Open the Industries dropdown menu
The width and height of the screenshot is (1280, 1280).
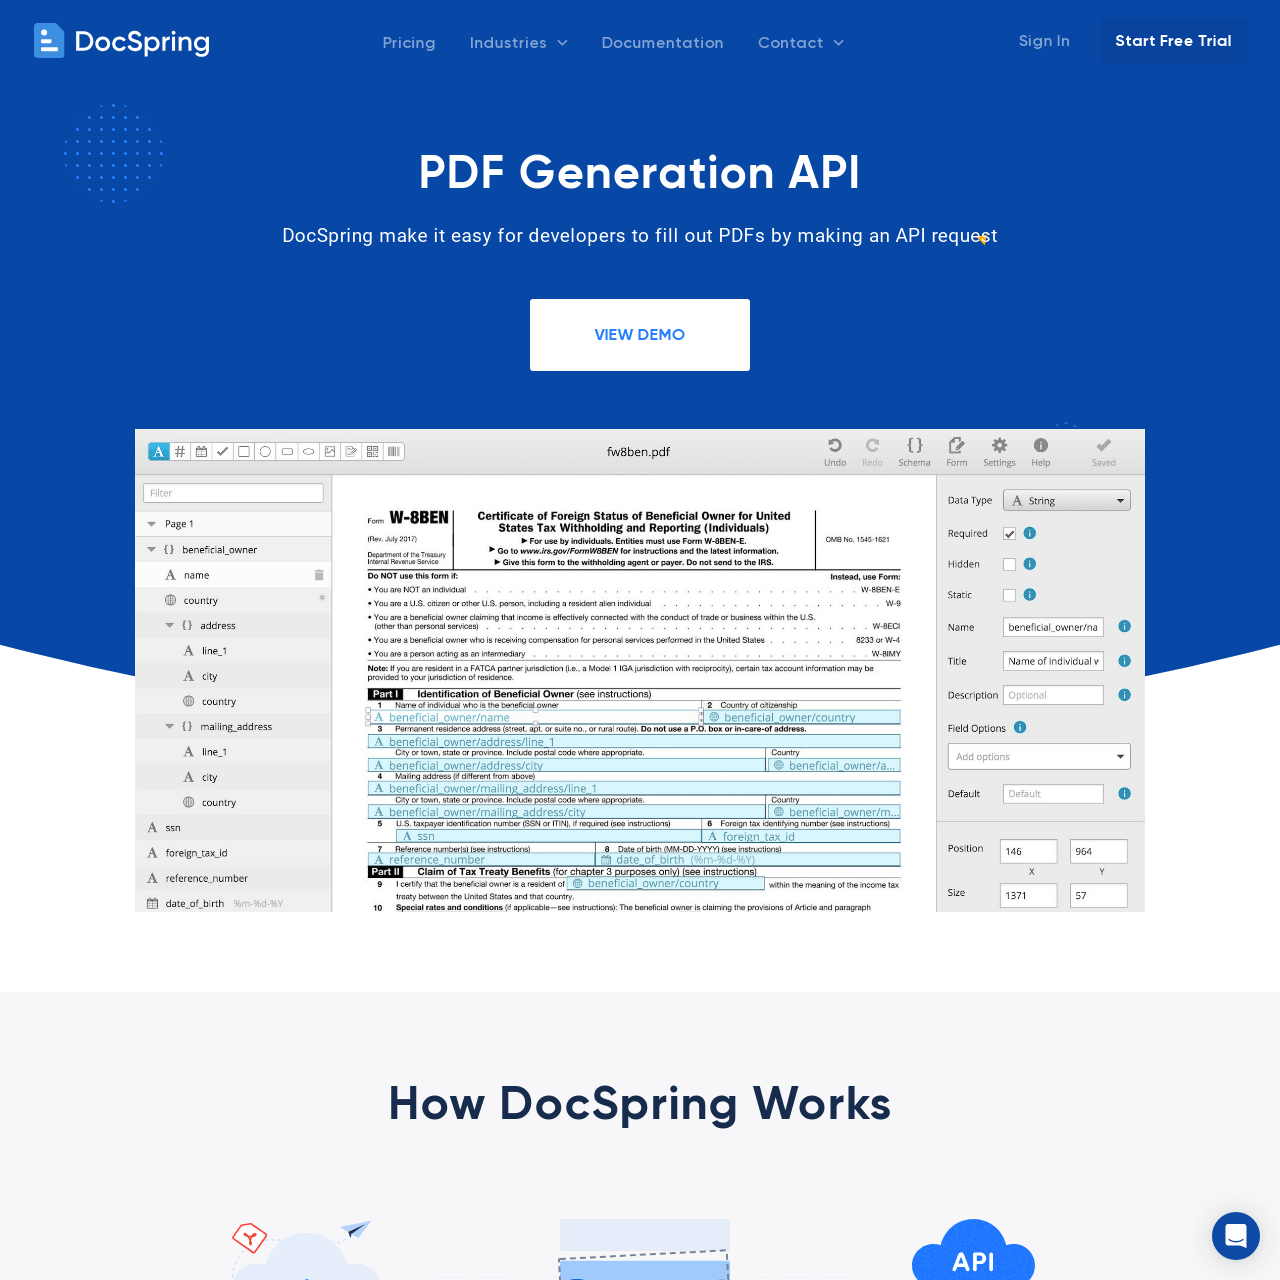[518, 43]
